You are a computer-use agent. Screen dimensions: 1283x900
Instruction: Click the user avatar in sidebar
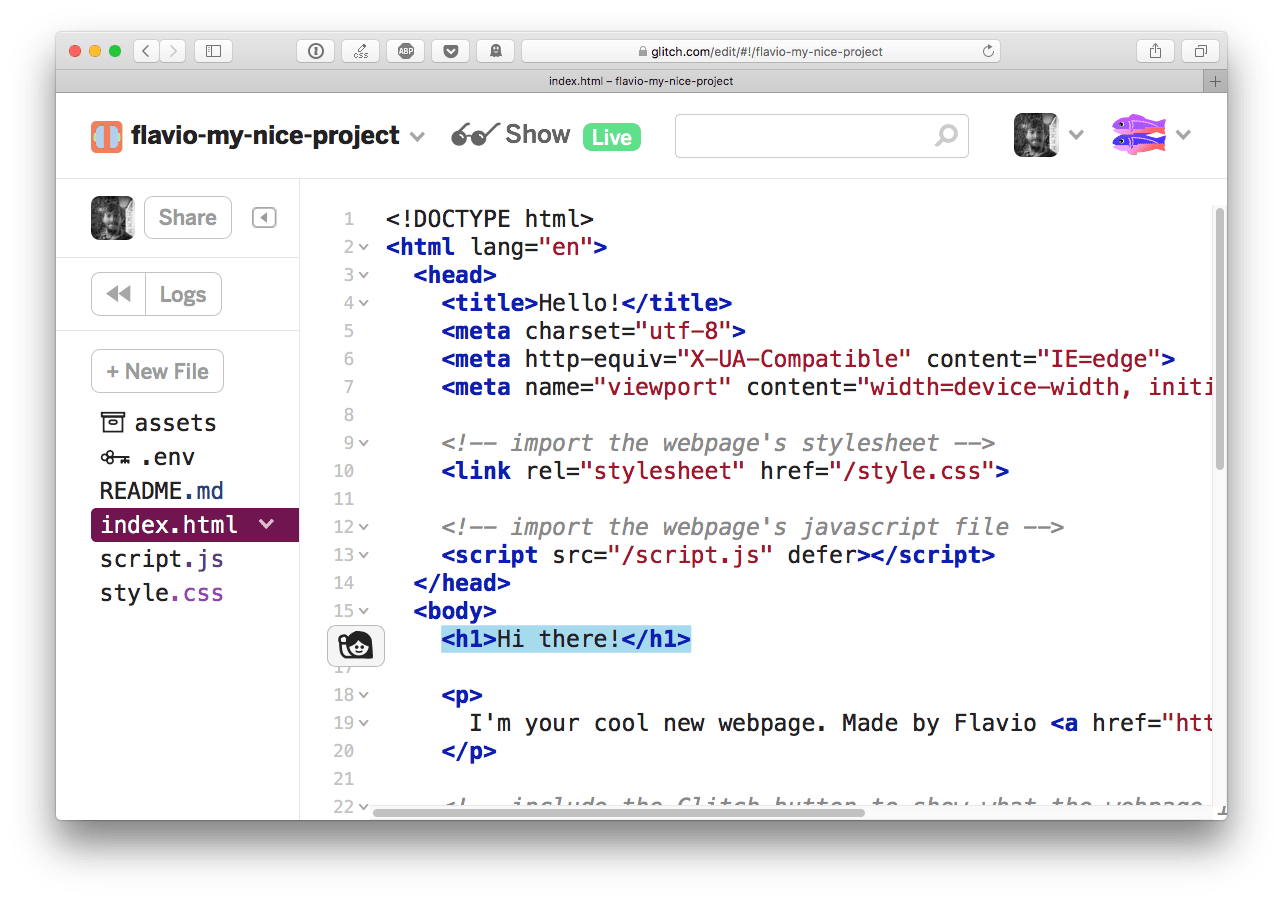click(x=113, y=218)
